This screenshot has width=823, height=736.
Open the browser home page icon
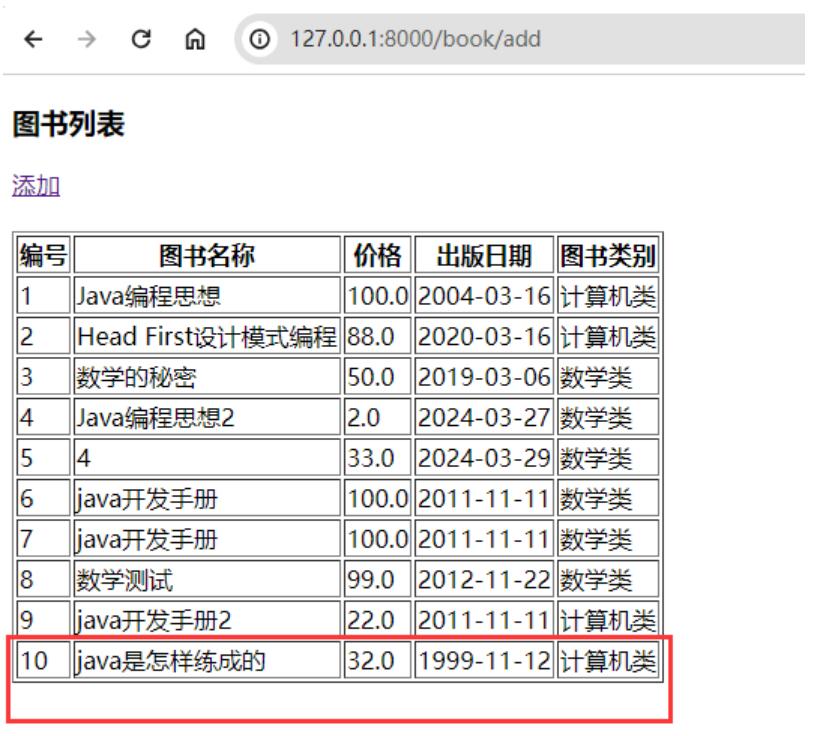tap(195, 39)
